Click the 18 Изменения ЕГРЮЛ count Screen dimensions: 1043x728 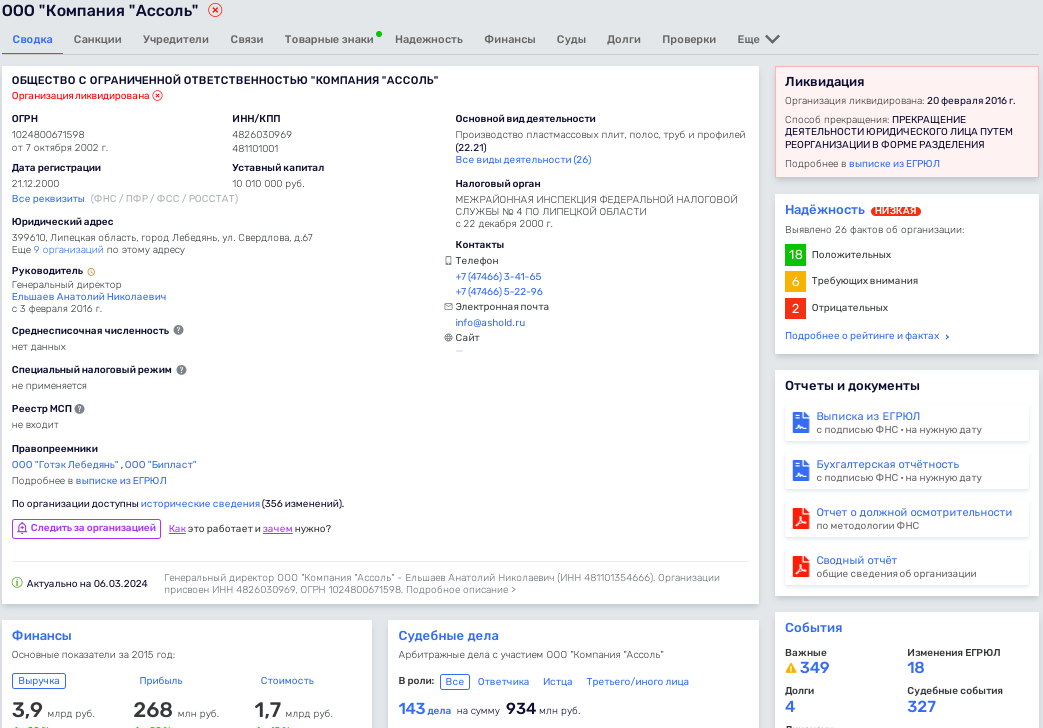tap(915, 668)
